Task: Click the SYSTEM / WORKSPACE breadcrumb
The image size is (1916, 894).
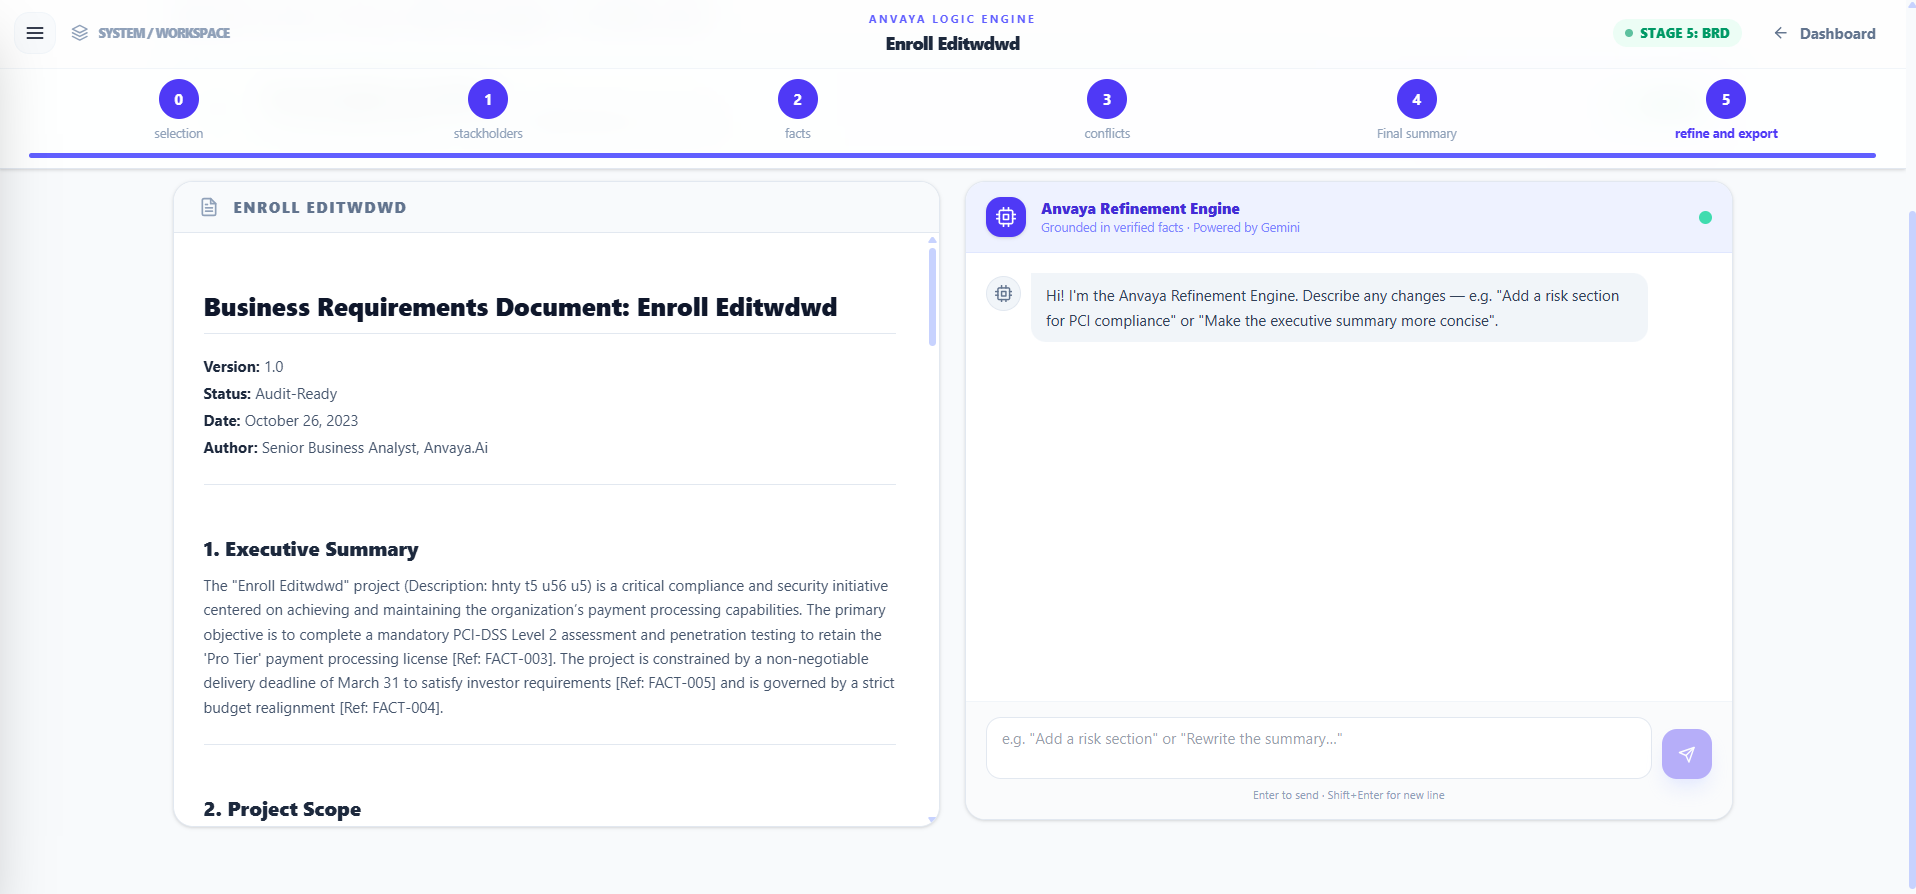Action: click(164, 33)
